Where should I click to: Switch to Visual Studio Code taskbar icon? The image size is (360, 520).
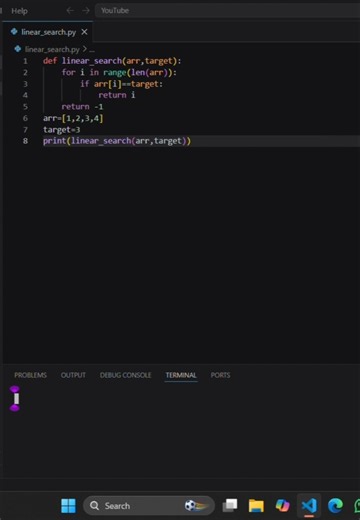309,506
